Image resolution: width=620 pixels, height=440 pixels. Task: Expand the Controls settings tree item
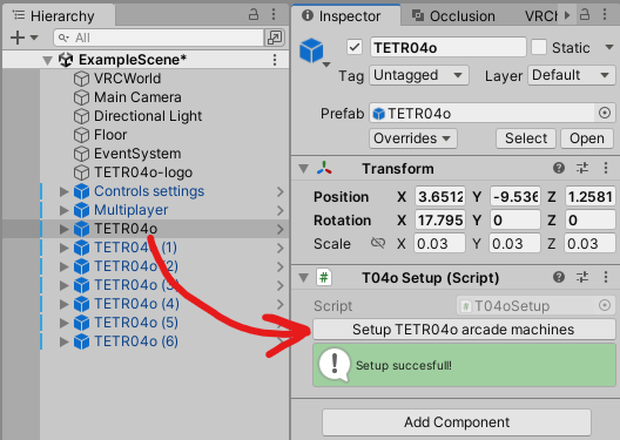point(64,191)
